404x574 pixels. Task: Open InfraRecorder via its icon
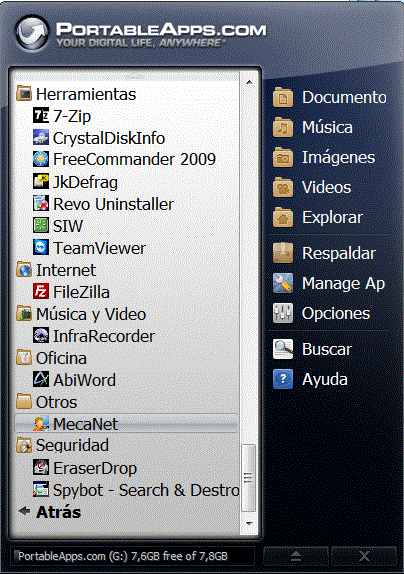(x=41, y=335)
